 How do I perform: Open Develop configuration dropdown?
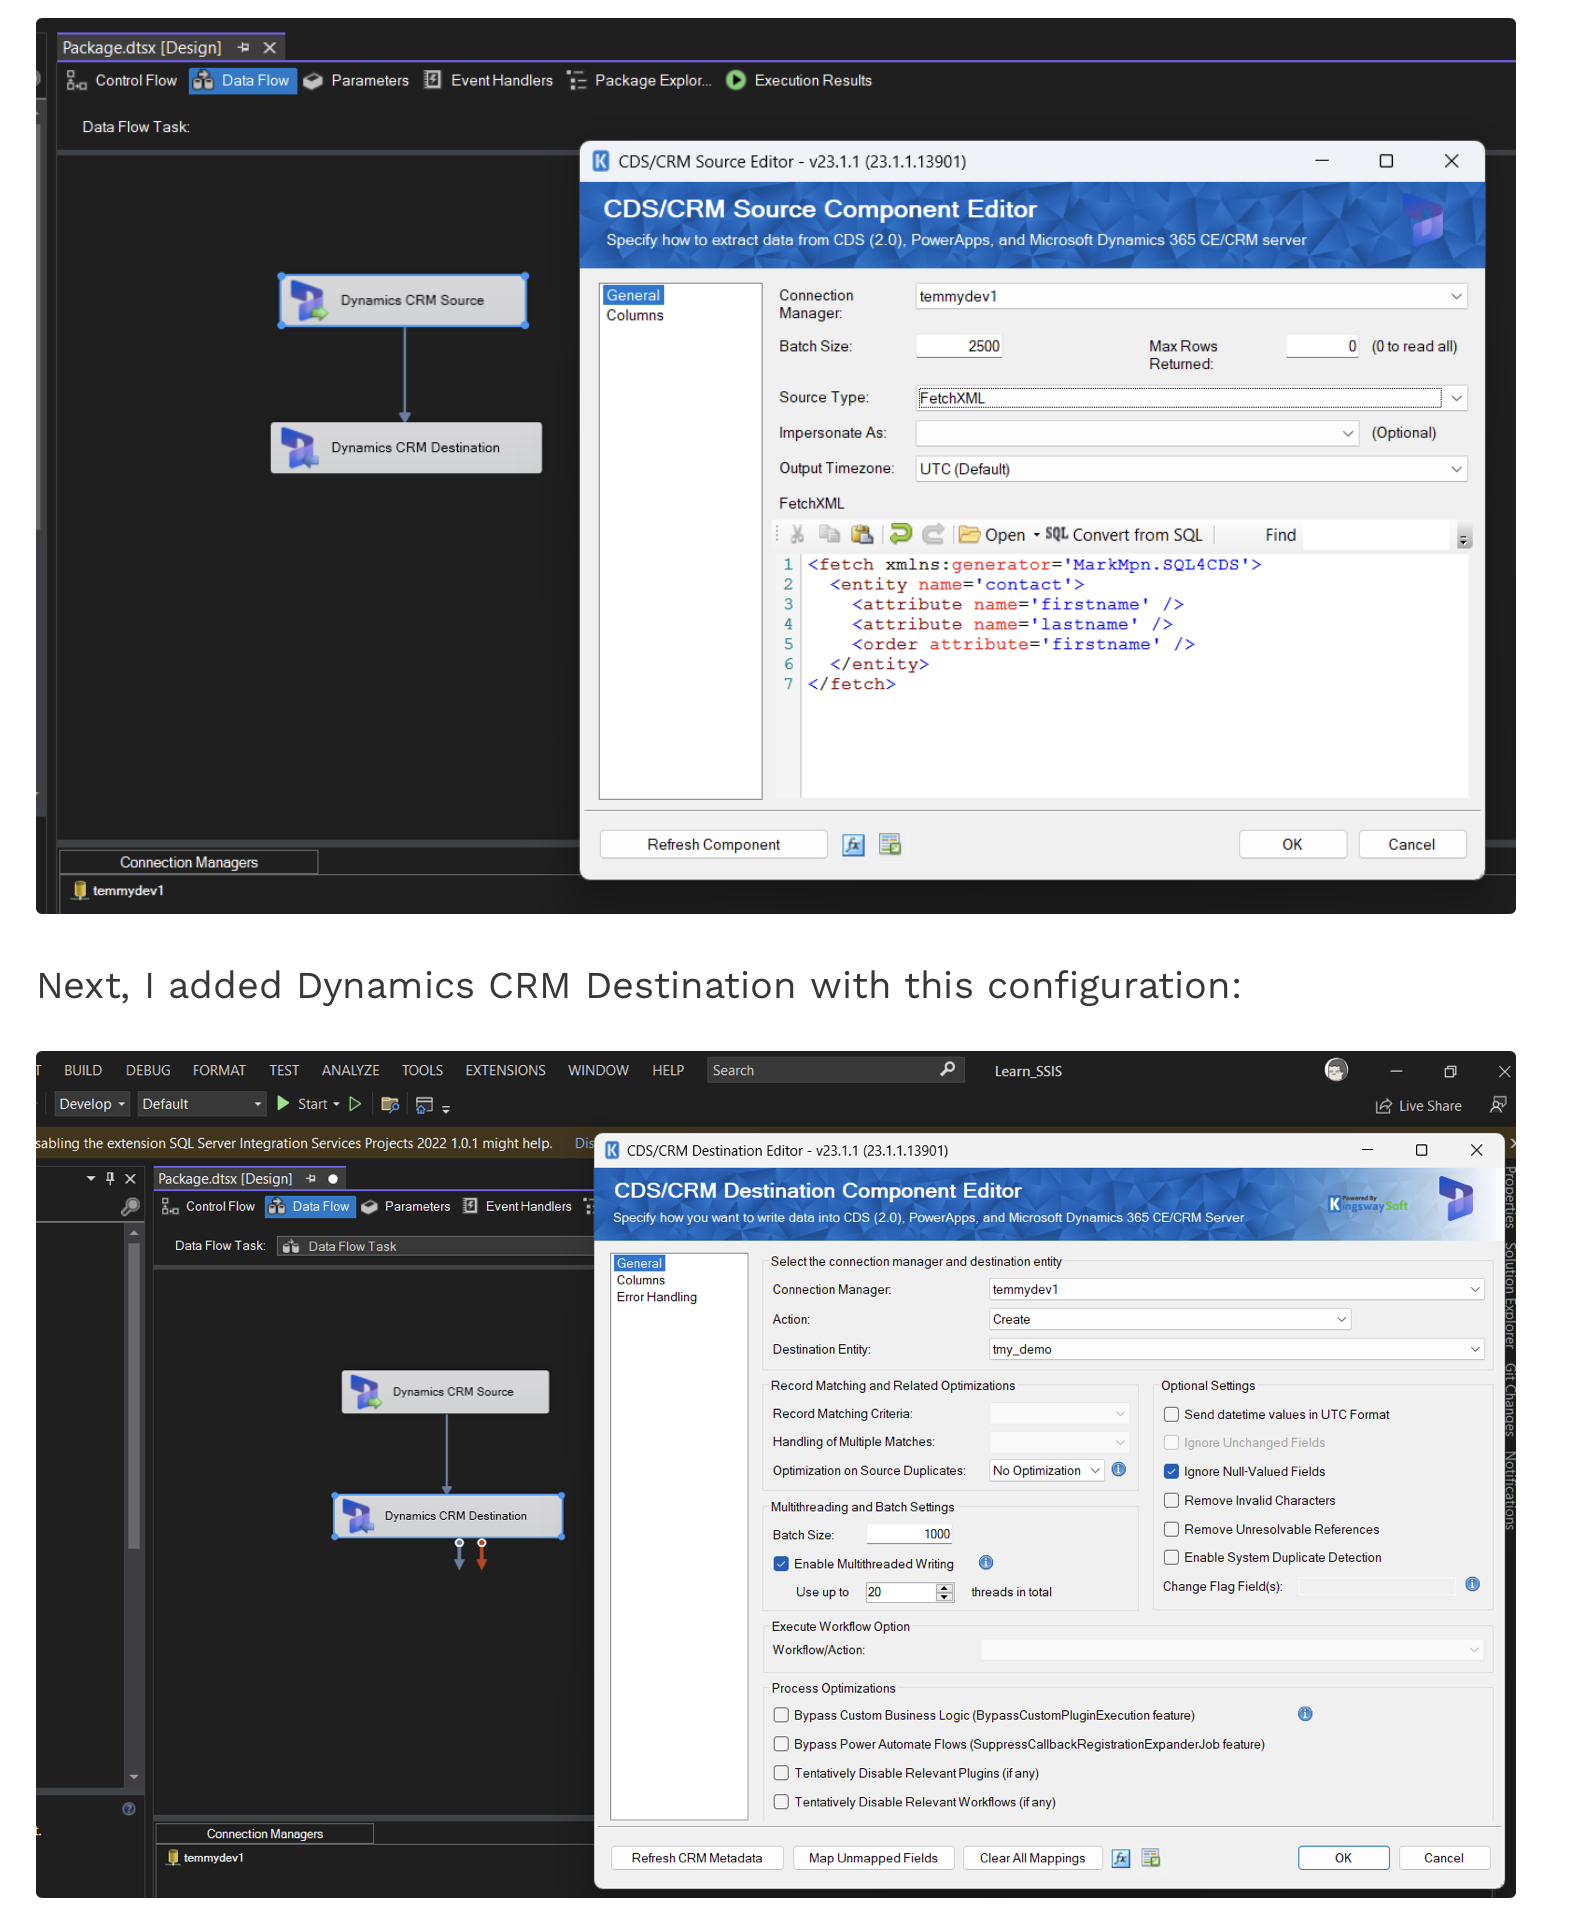click(92, 1104)
